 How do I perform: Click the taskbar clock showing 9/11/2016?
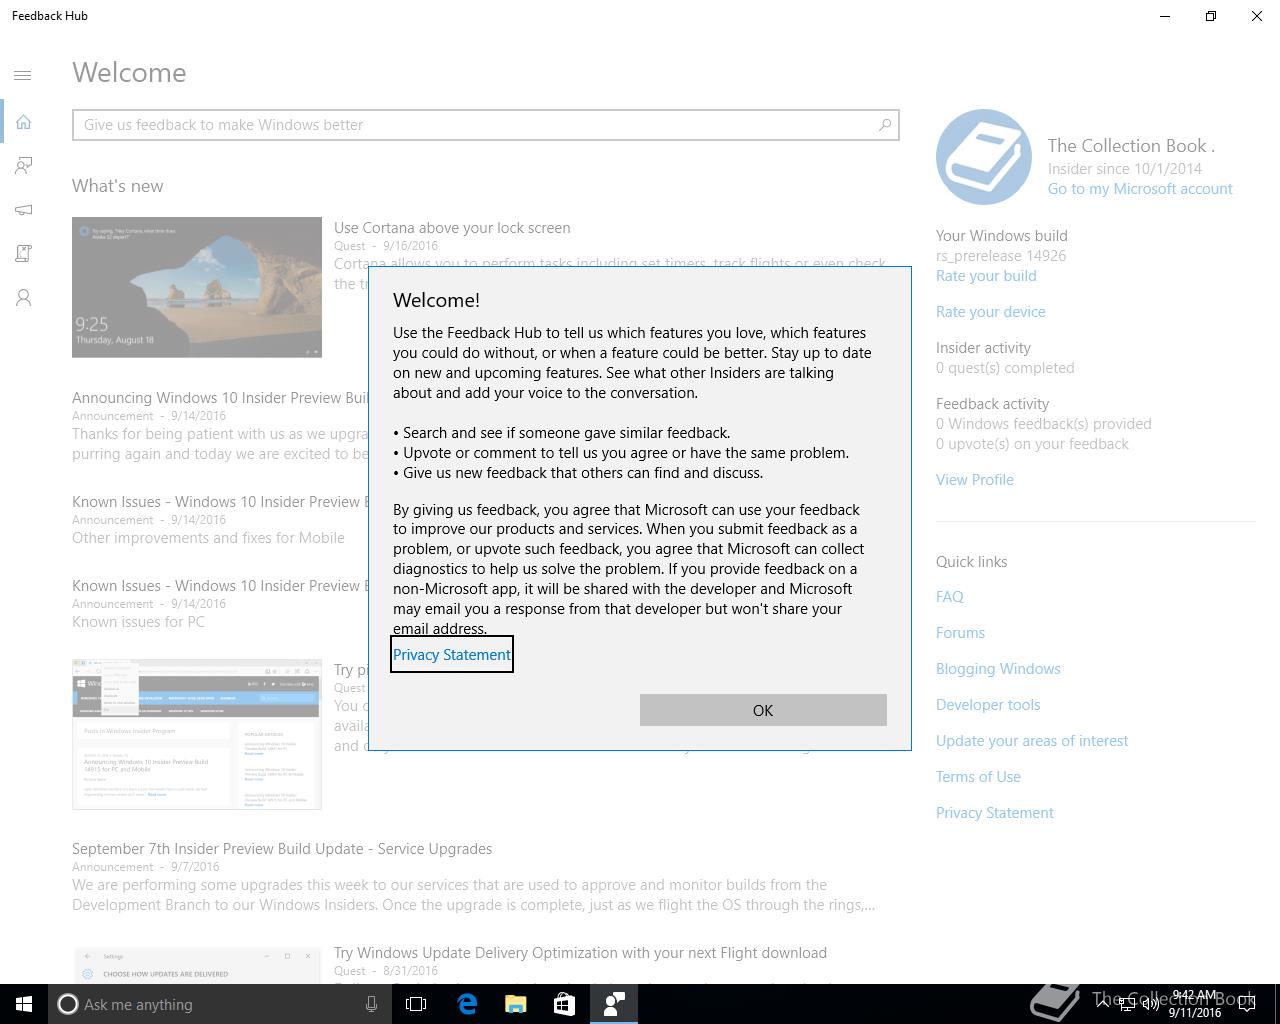click(1195, 1004)
